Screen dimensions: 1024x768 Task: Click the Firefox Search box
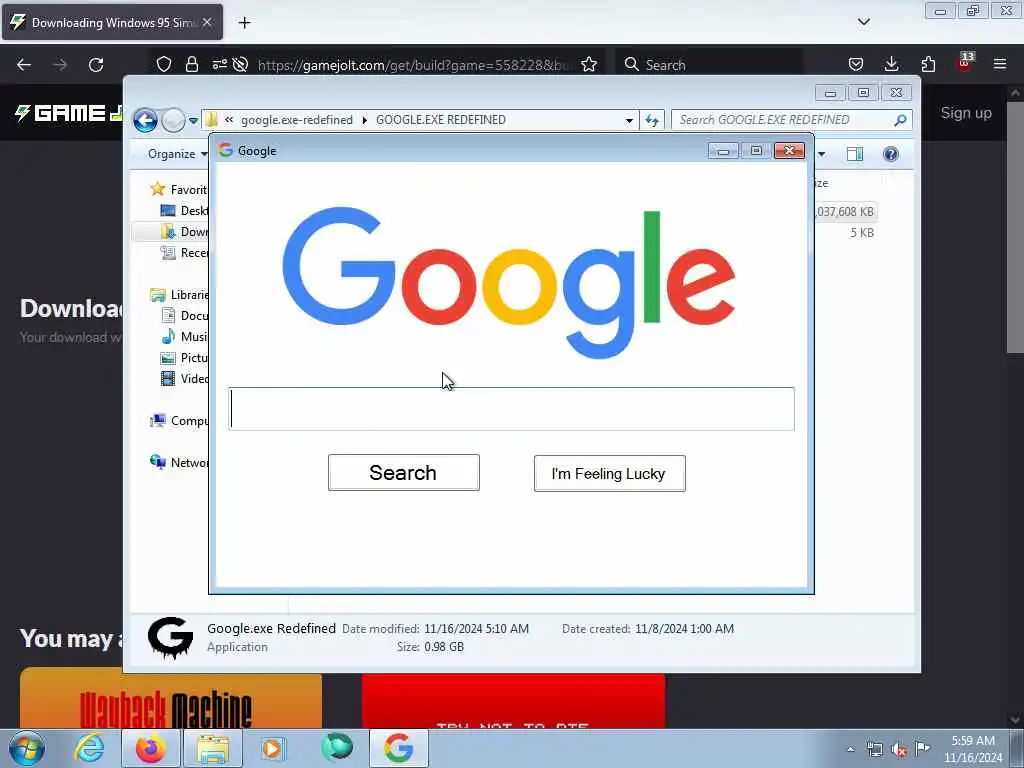709,65
